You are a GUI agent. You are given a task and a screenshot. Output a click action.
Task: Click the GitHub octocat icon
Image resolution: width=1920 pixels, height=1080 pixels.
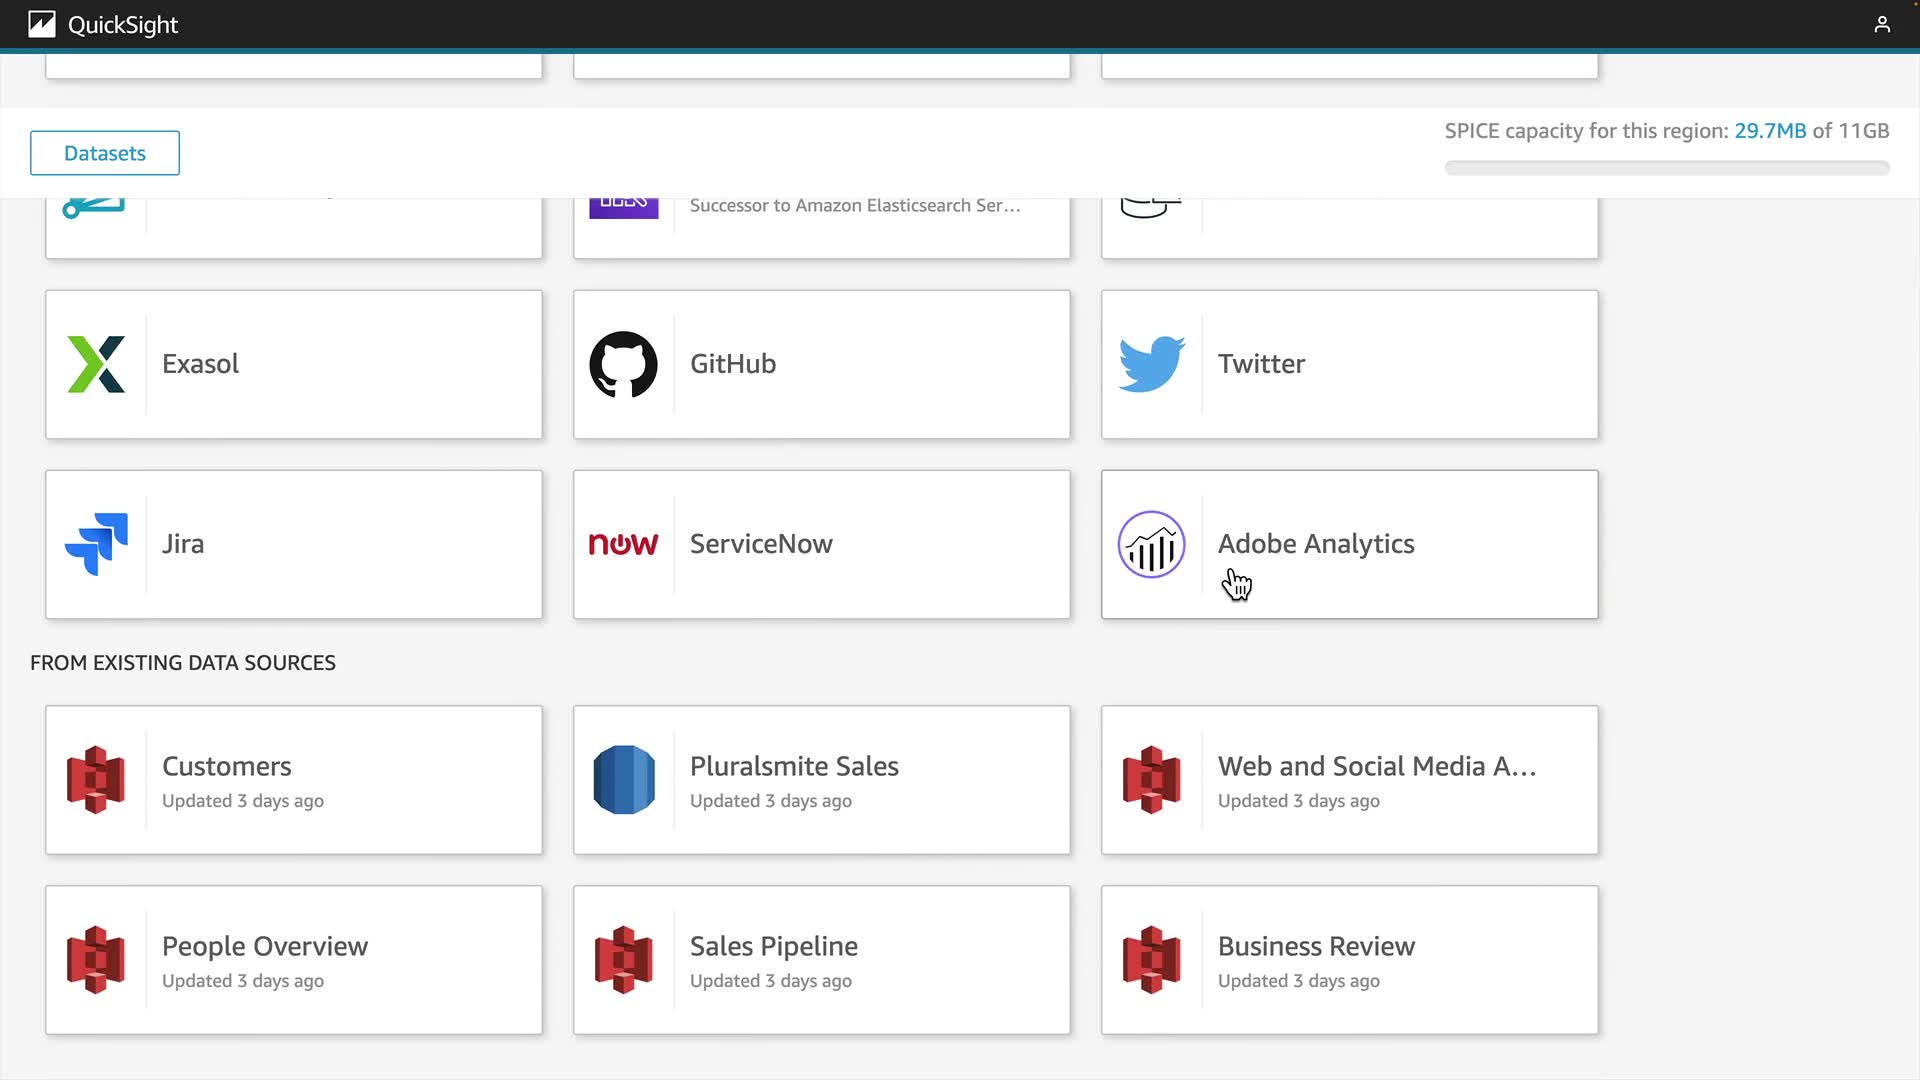coord(623,364)
